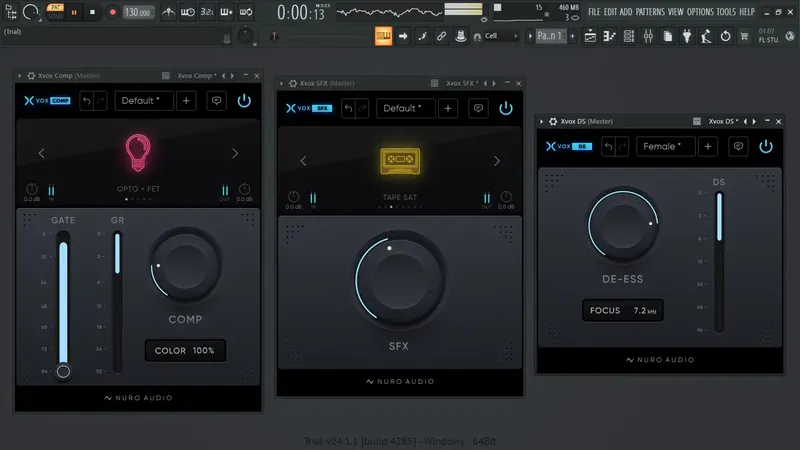Click the wait for input icon
The width and height of the screenshot is (800, 450).
[x=187, y=12]
